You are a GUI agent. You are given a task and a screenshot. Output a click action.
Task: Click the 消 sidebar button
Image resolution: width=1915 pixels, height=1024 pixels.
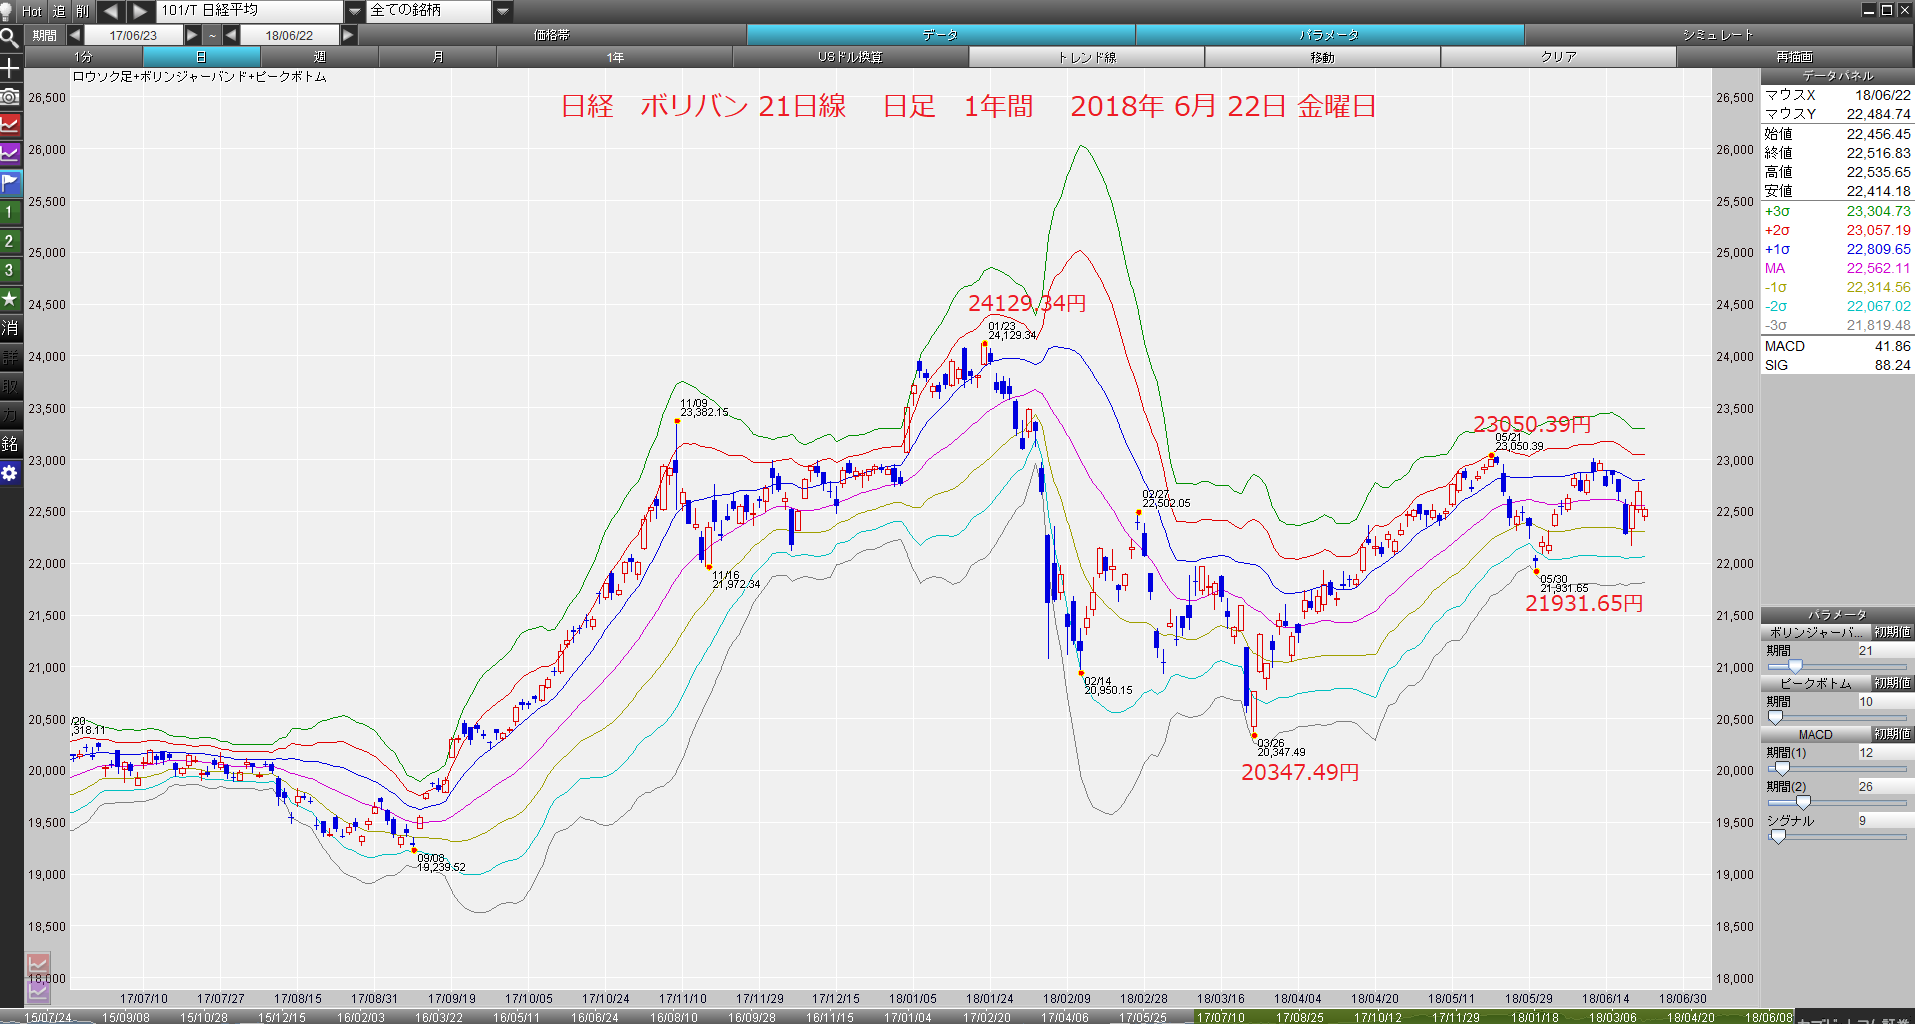[x=10, y=328]
